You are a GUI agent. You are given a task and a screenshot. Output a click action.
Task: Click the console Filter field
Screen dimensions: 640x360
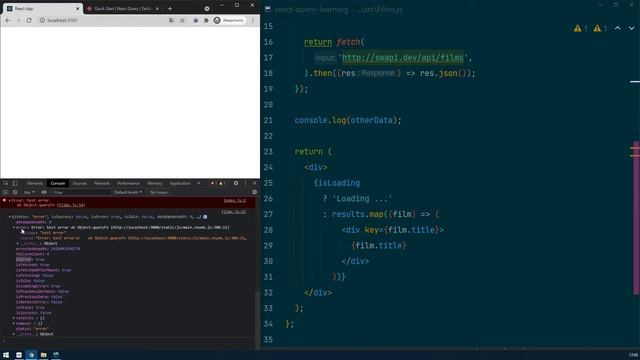point(81,192)
